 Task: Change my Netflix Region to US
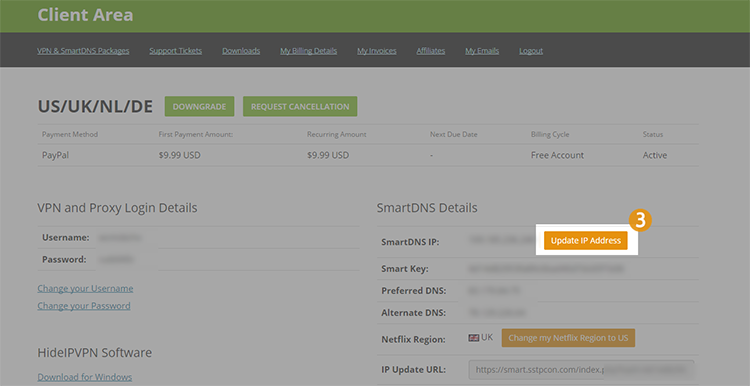[568, 338]
